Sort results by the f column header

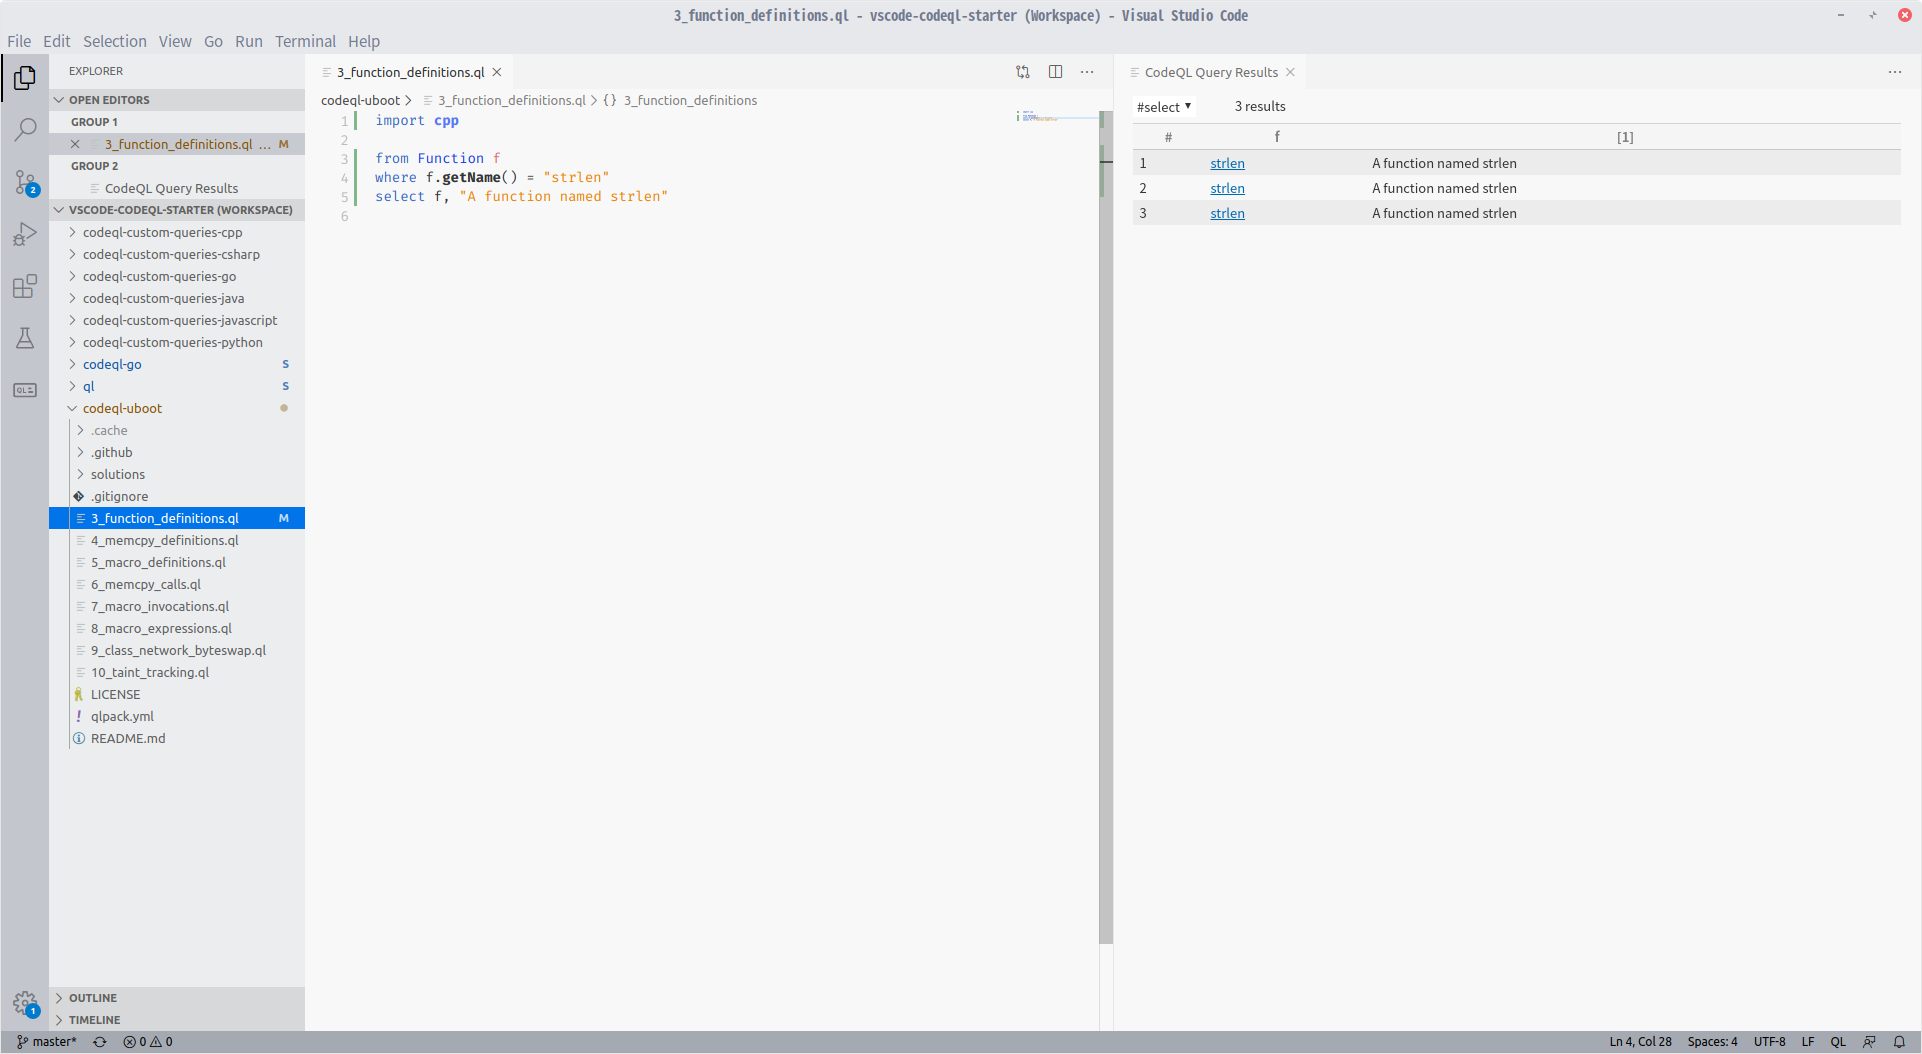1277,137
